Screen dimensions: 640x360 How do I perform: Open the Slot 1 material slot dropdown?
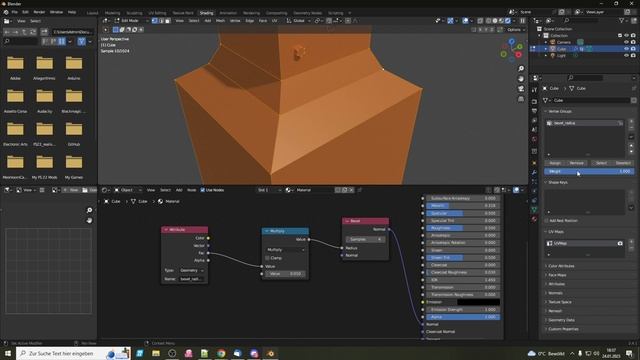tap(269, 190)
